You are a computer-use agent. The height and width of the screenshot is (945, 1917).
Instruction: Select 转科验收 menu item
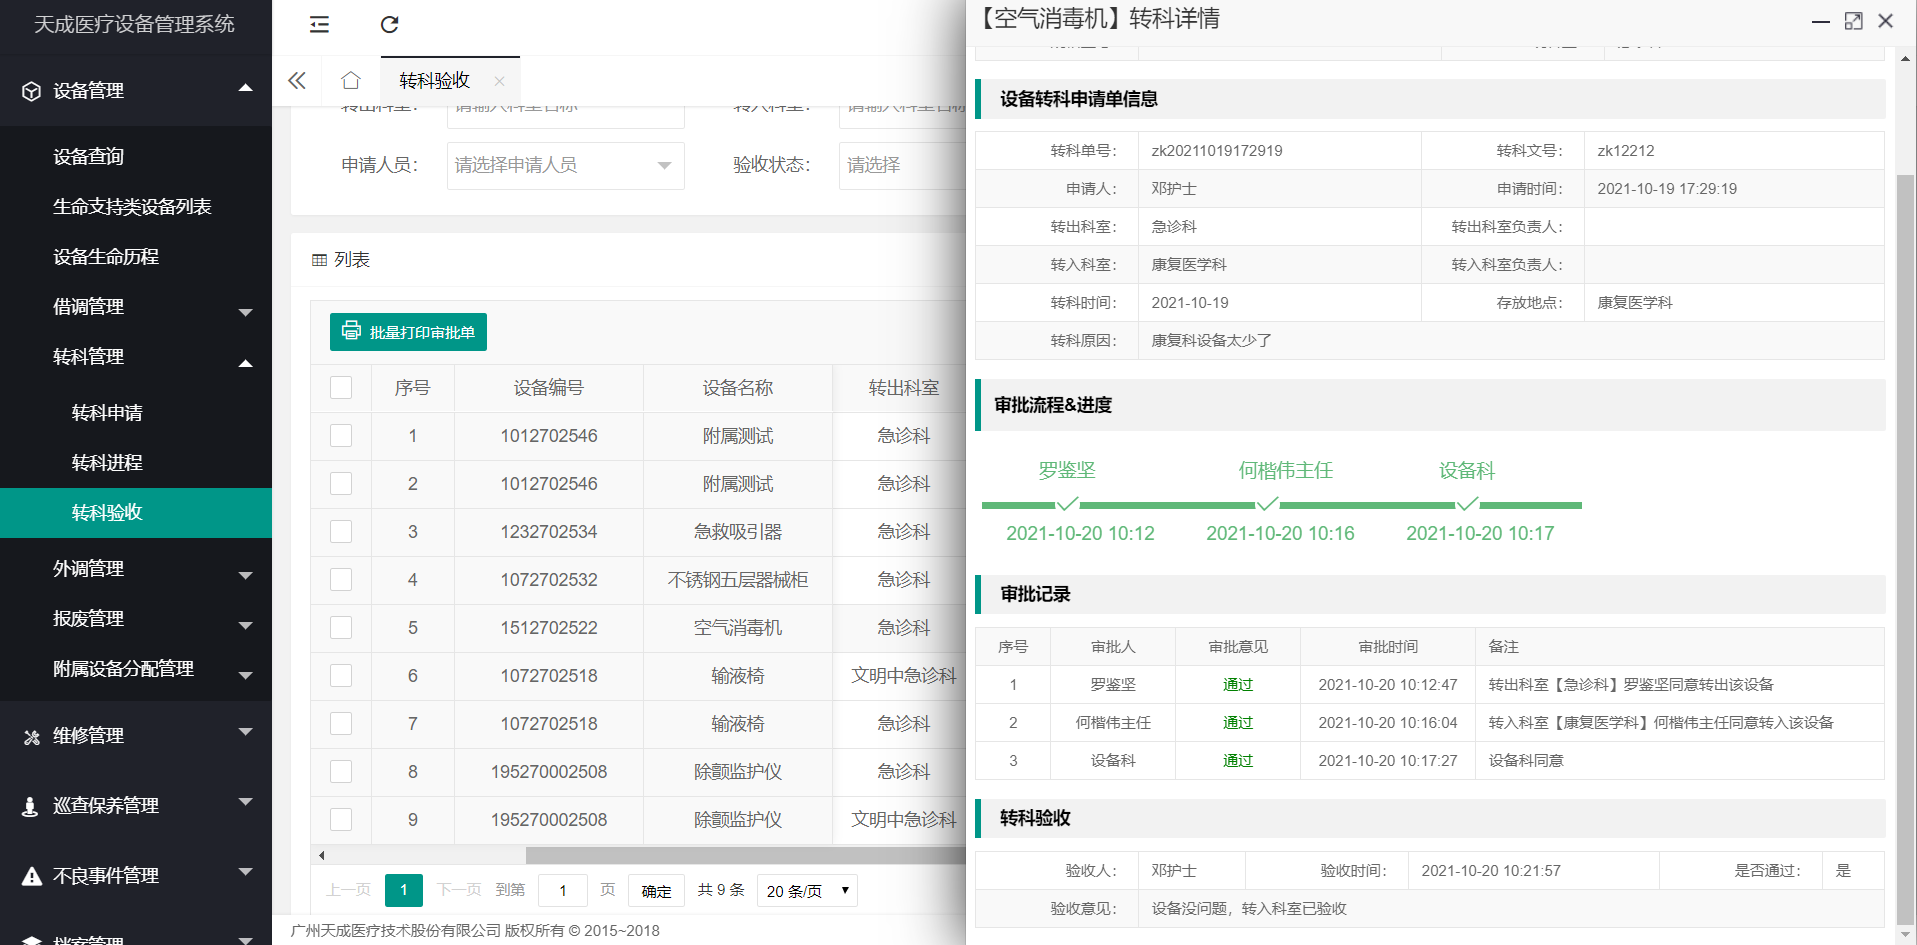pyautogui.click(x=136, y=513)
